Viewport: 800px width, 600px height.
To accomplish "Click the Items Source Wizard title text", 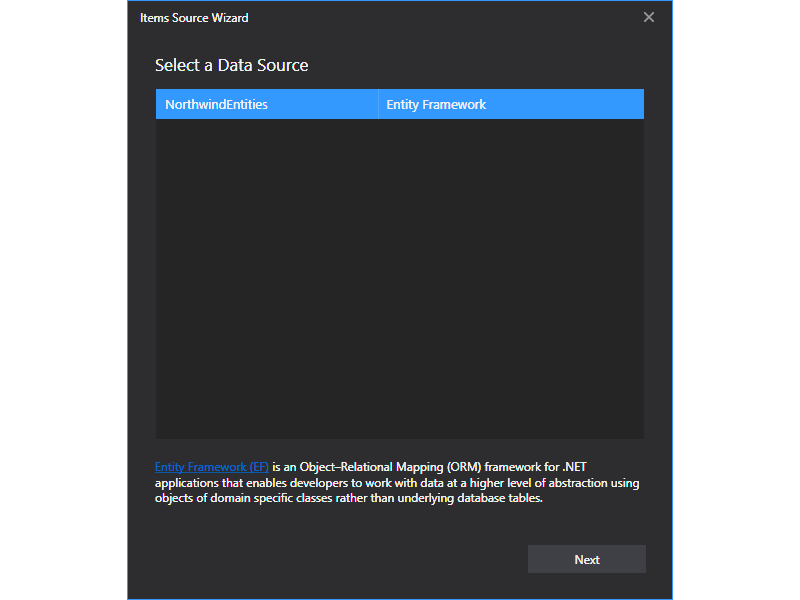I will 194,18.
